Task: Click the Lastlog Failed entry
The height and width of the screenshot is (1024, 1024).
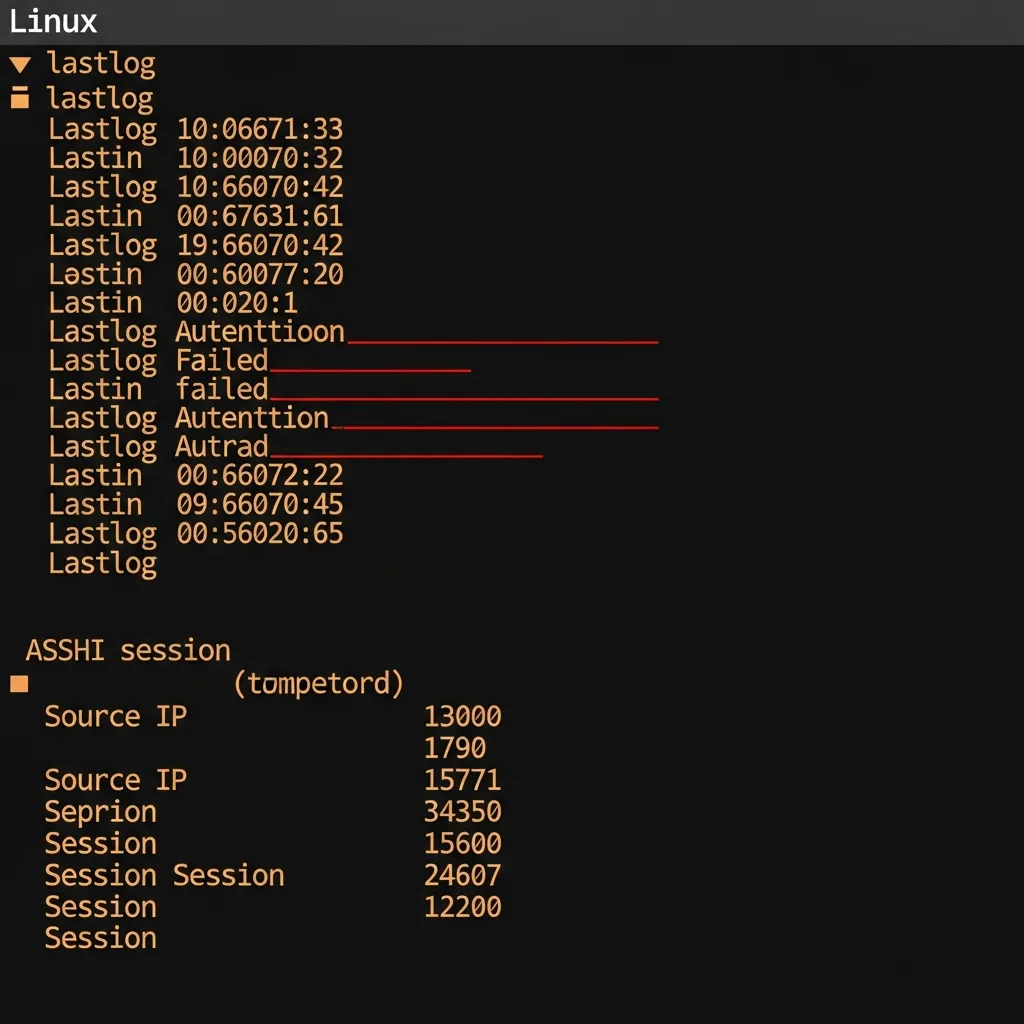Action: [x=160, y=360]
